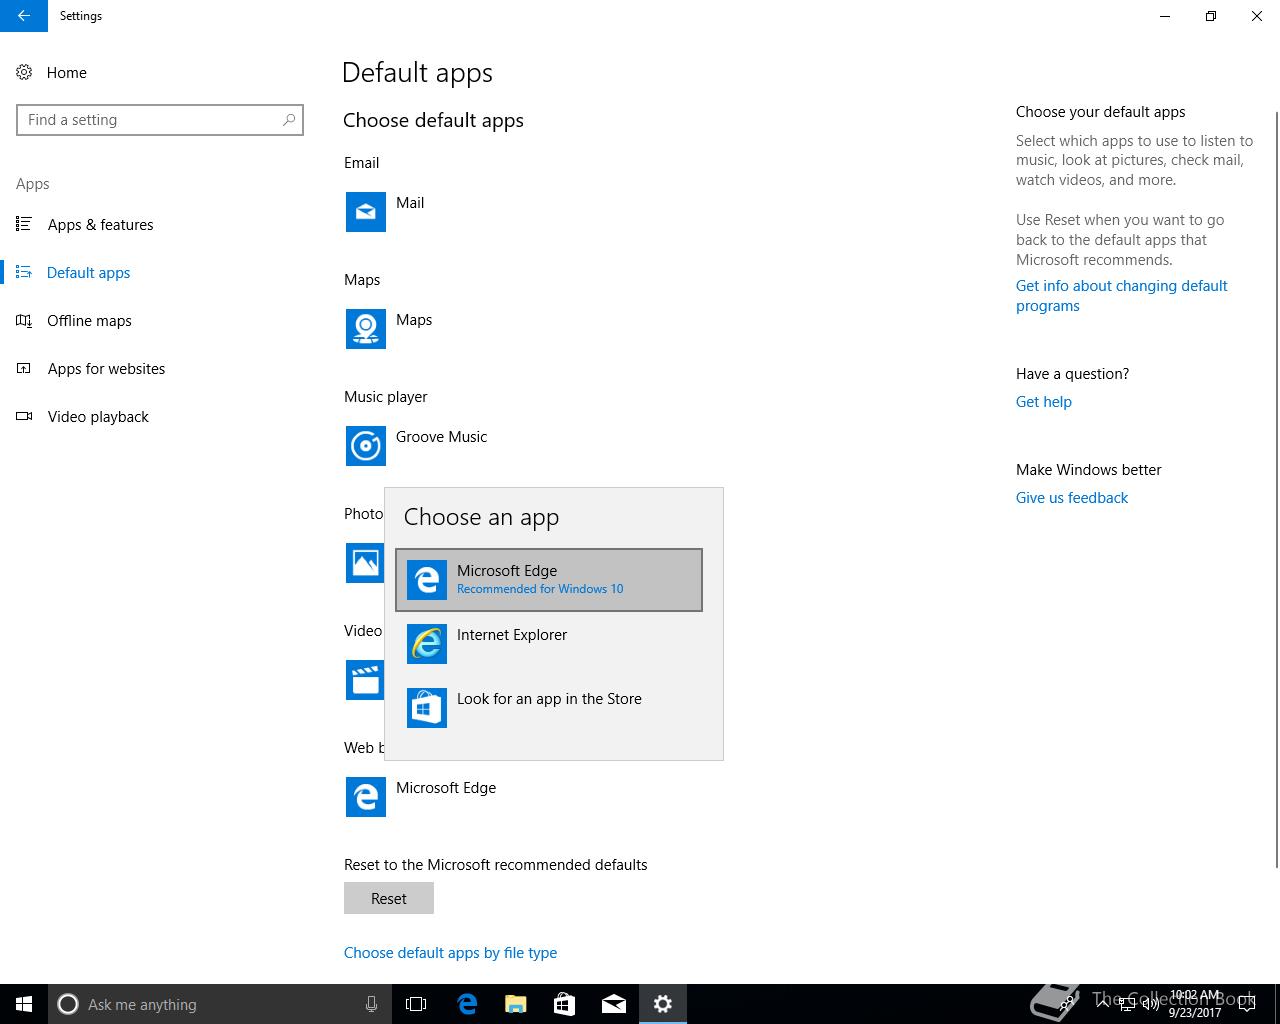The width and height of the screenshot is (1280, 1024).
Task: Click the Maps app icon
Action: coord(365,329)
